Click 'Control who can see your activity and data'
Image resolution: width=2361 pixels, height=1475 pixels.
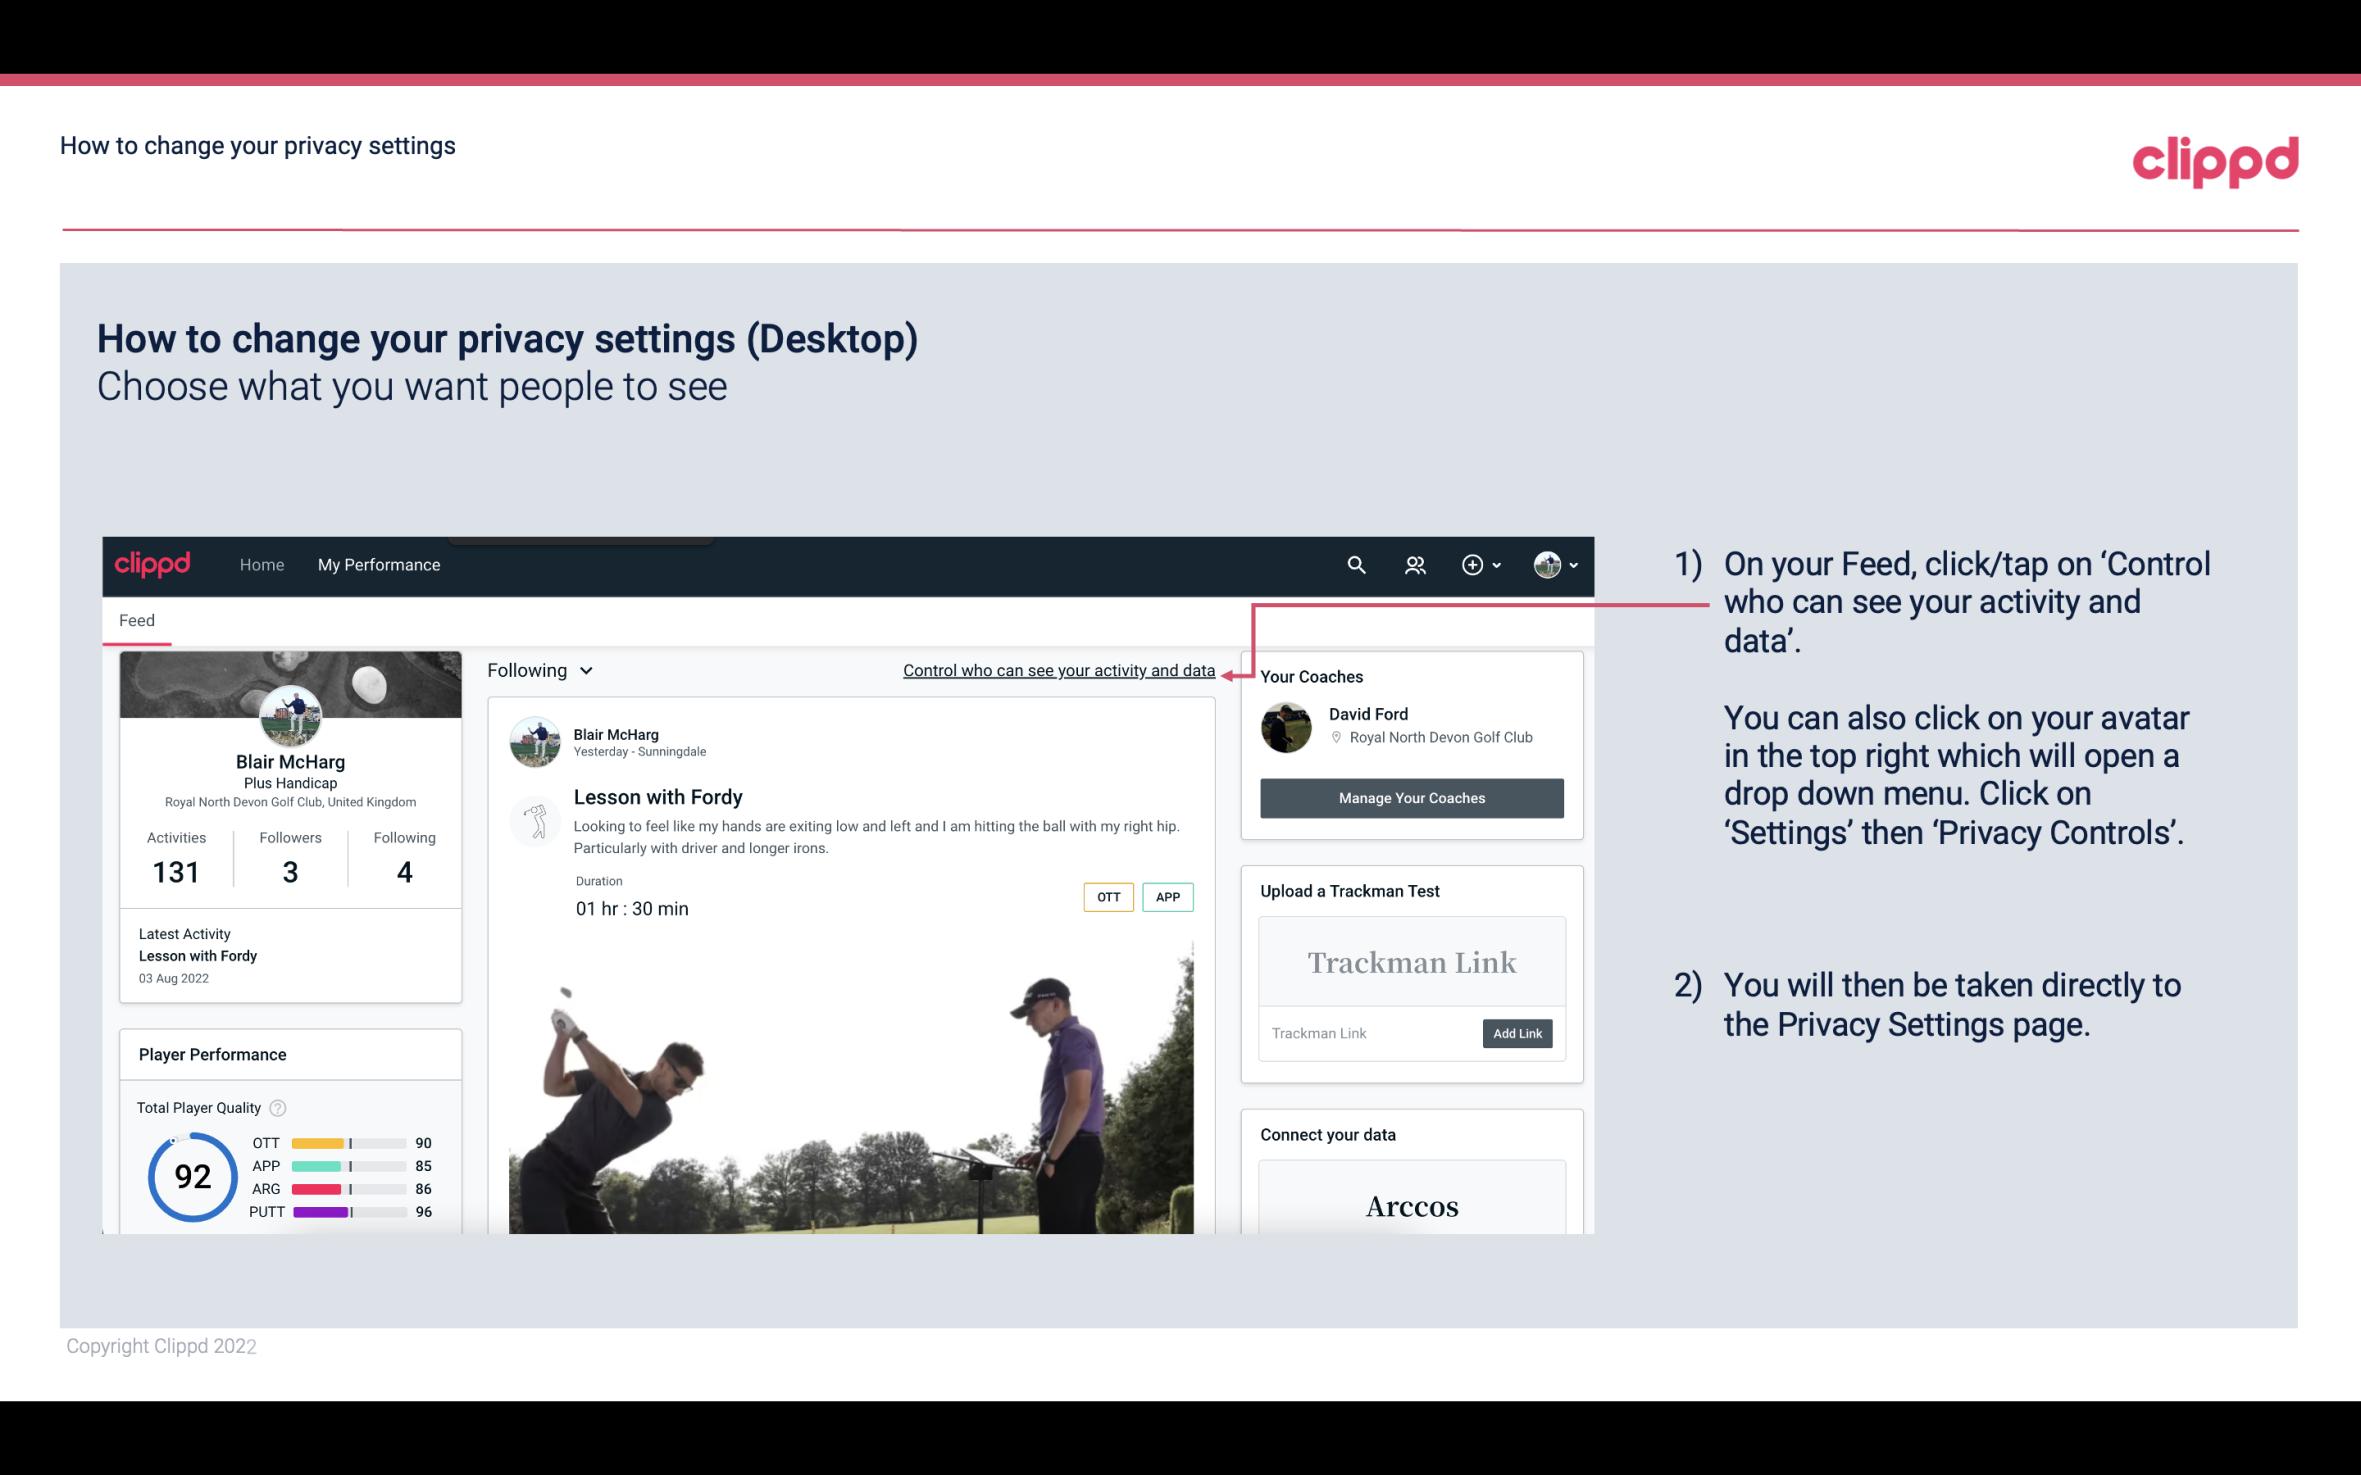tap(1058, 670)
